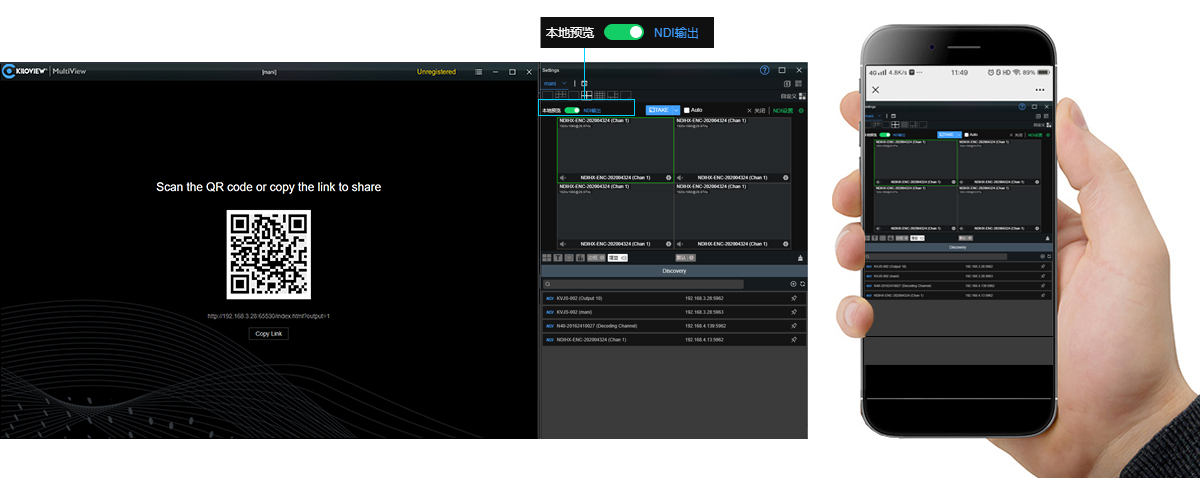Mute the top-right preview cell speaker
The width and height of the screenshot is (1200, 478).
point(680,177)
